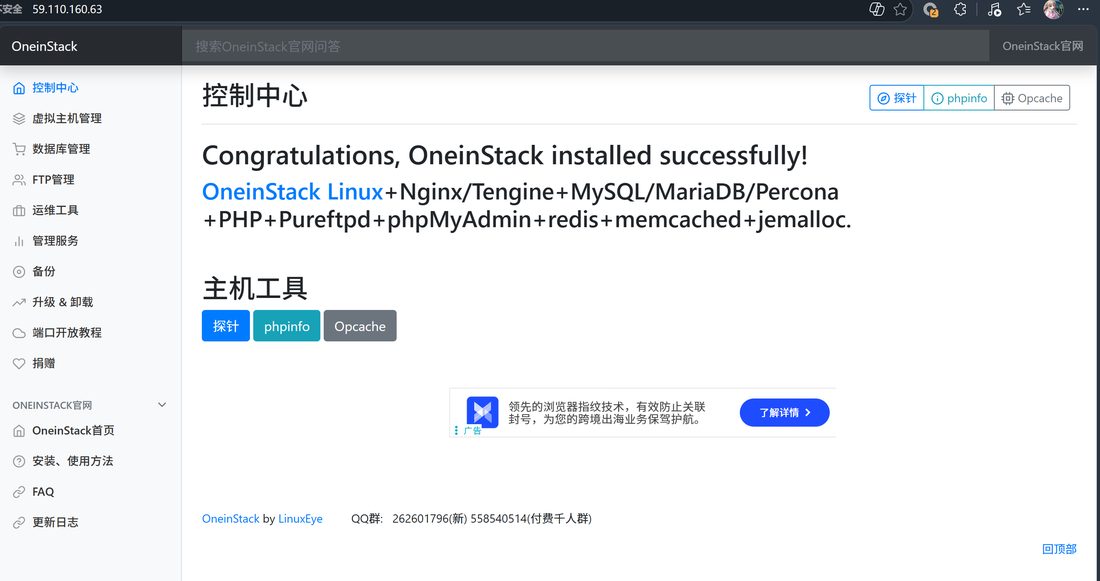Click the briefcase icon beside 运维工具

[x=19, y=211]
